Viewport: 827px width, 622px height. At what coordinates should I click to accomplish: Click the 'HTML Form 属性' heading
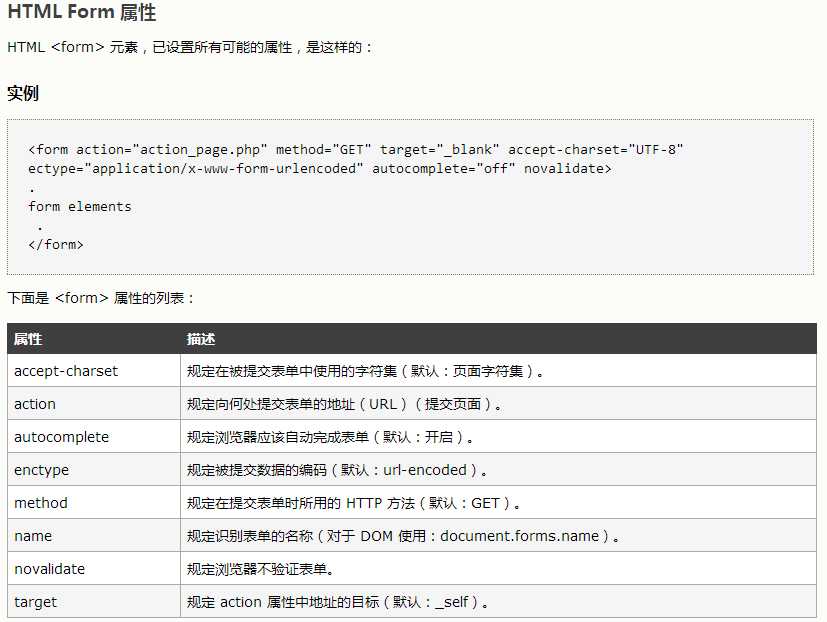pos(82,12)
